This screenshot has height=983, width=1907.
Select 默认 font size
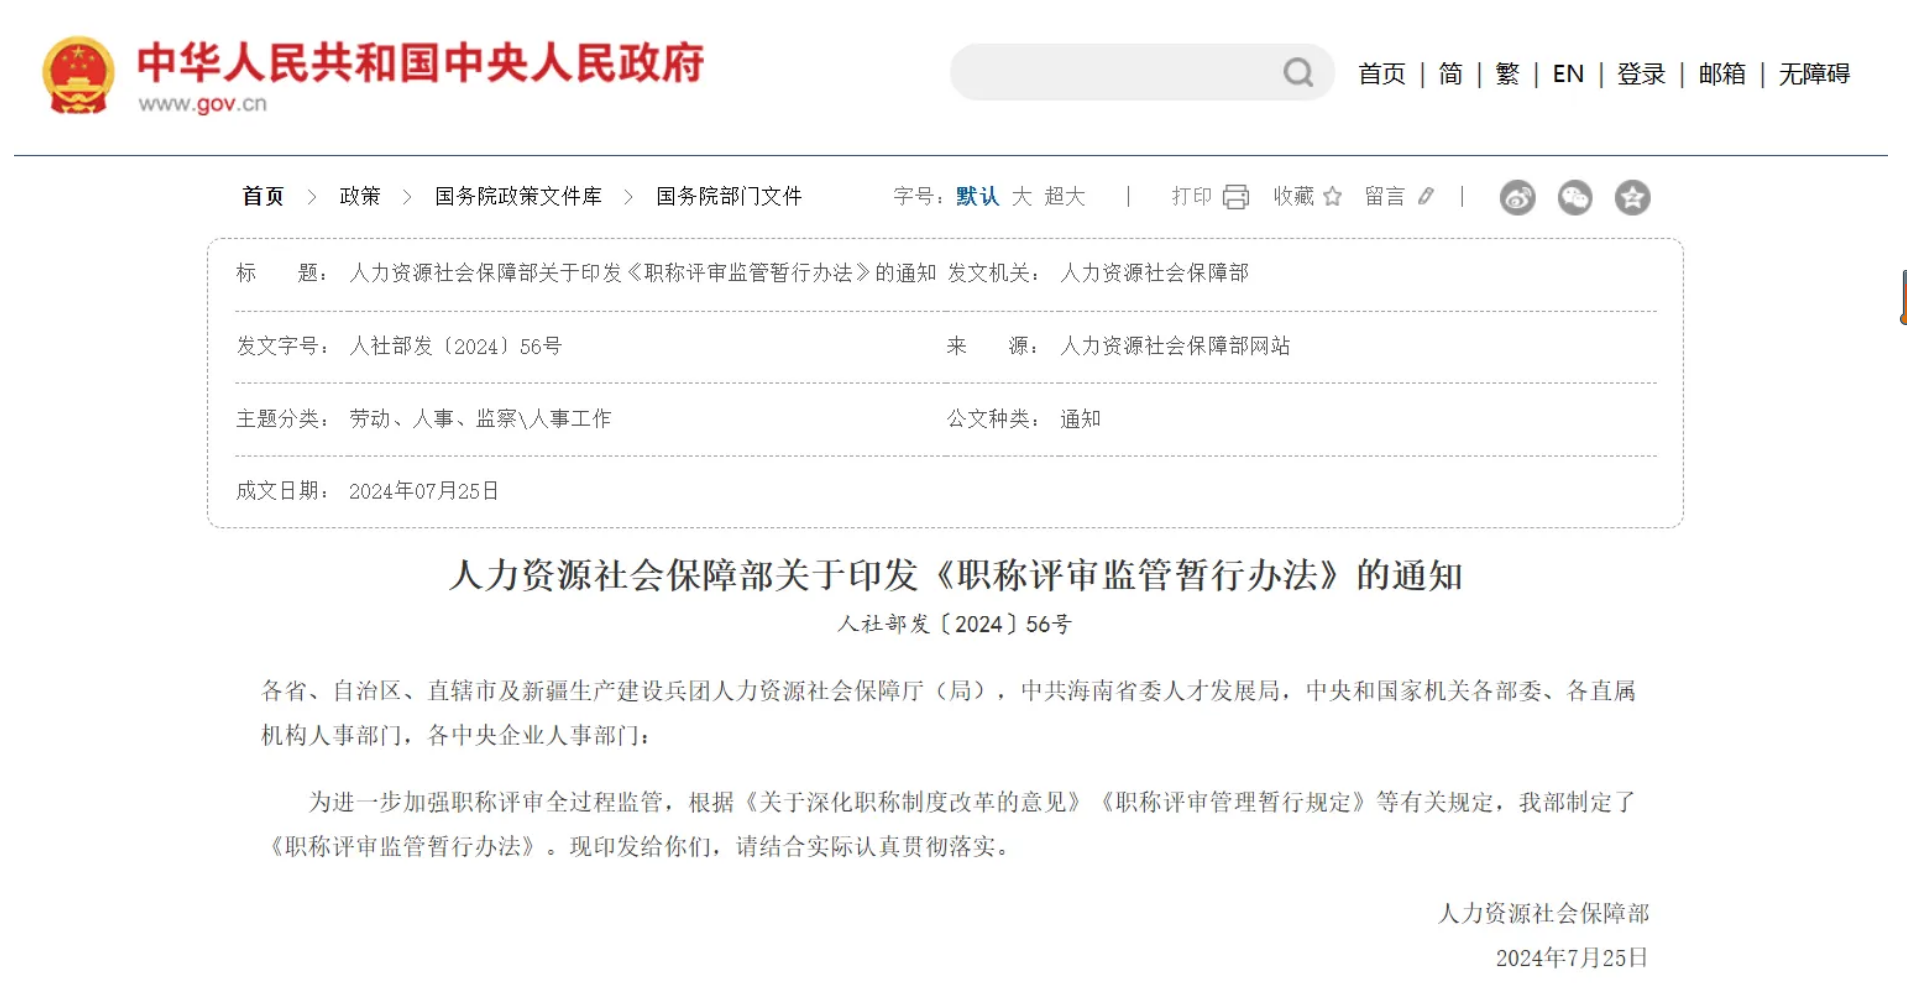tap(977, 196)
